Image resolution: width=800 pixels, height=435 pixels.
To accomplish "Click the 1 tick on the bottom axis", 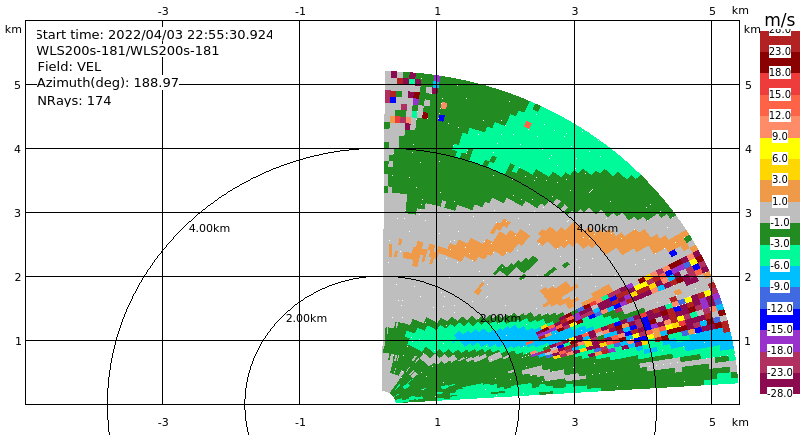I will [x=437, y=422].
